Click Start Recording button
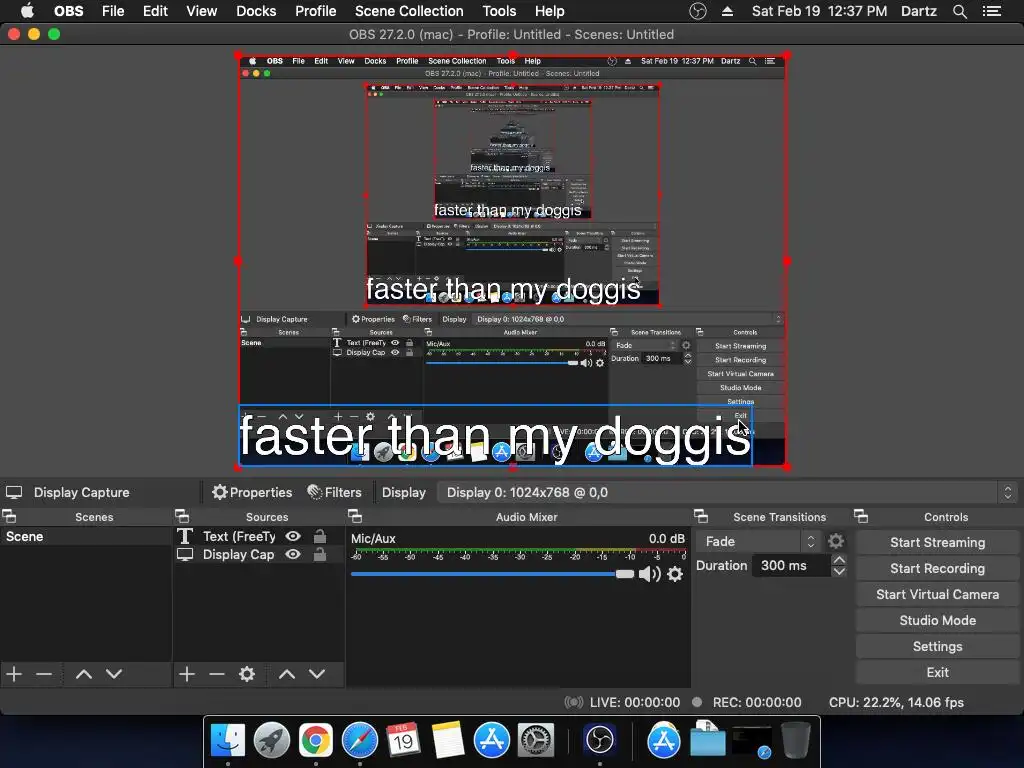 point(937,568)
